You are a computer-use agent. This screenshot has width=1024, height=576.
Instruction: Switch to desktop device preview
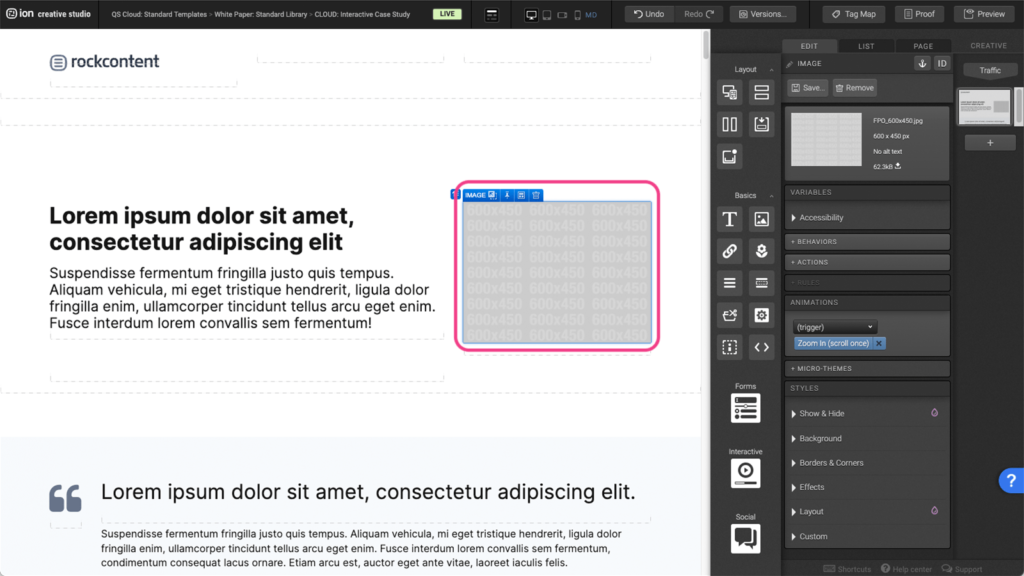(x=531, y=15)
